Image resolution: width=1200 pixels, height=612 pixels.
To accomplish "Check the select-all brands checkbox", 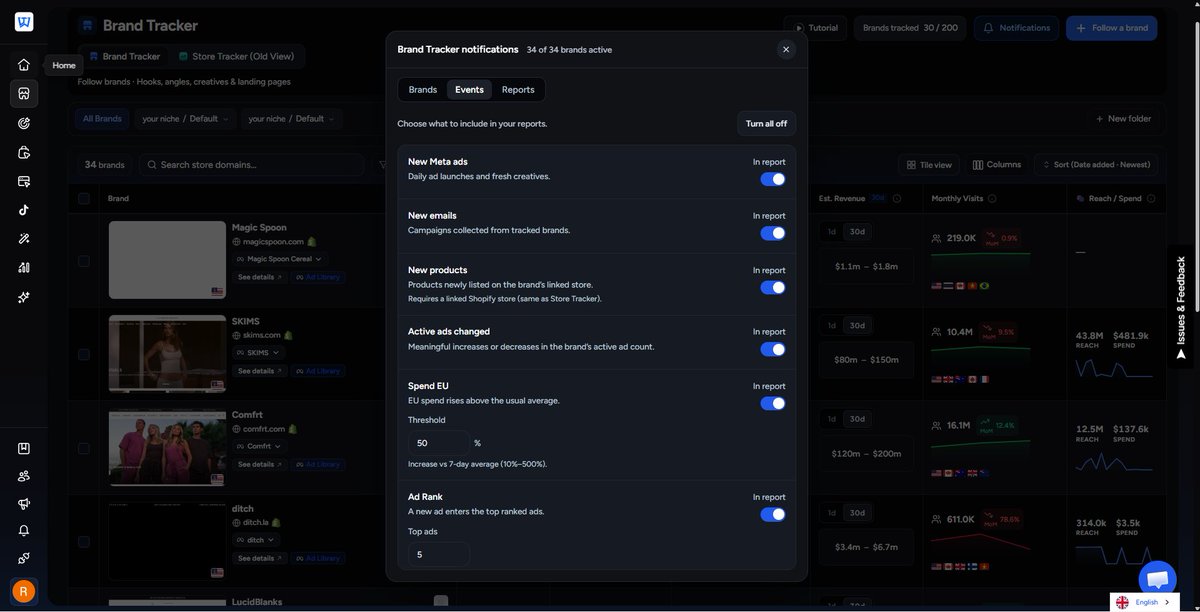I will pos(84,198).
